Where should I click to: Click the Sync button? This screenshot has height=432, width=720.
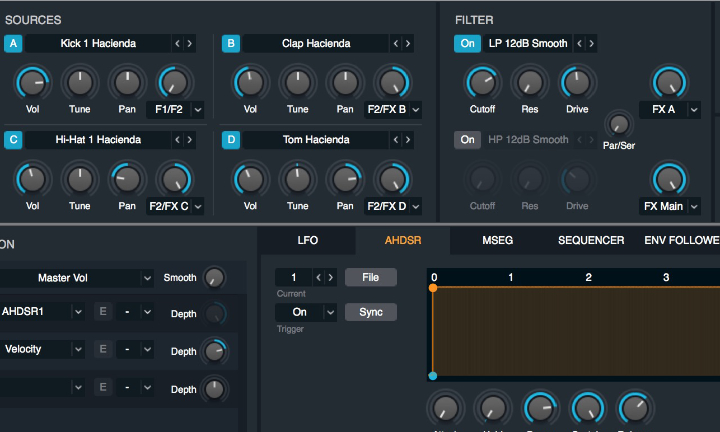click(371, 312)
